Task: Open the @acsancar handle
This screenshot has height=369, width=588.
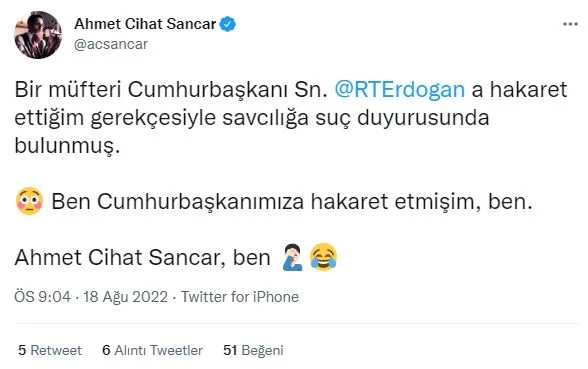Action: [111, 44]
